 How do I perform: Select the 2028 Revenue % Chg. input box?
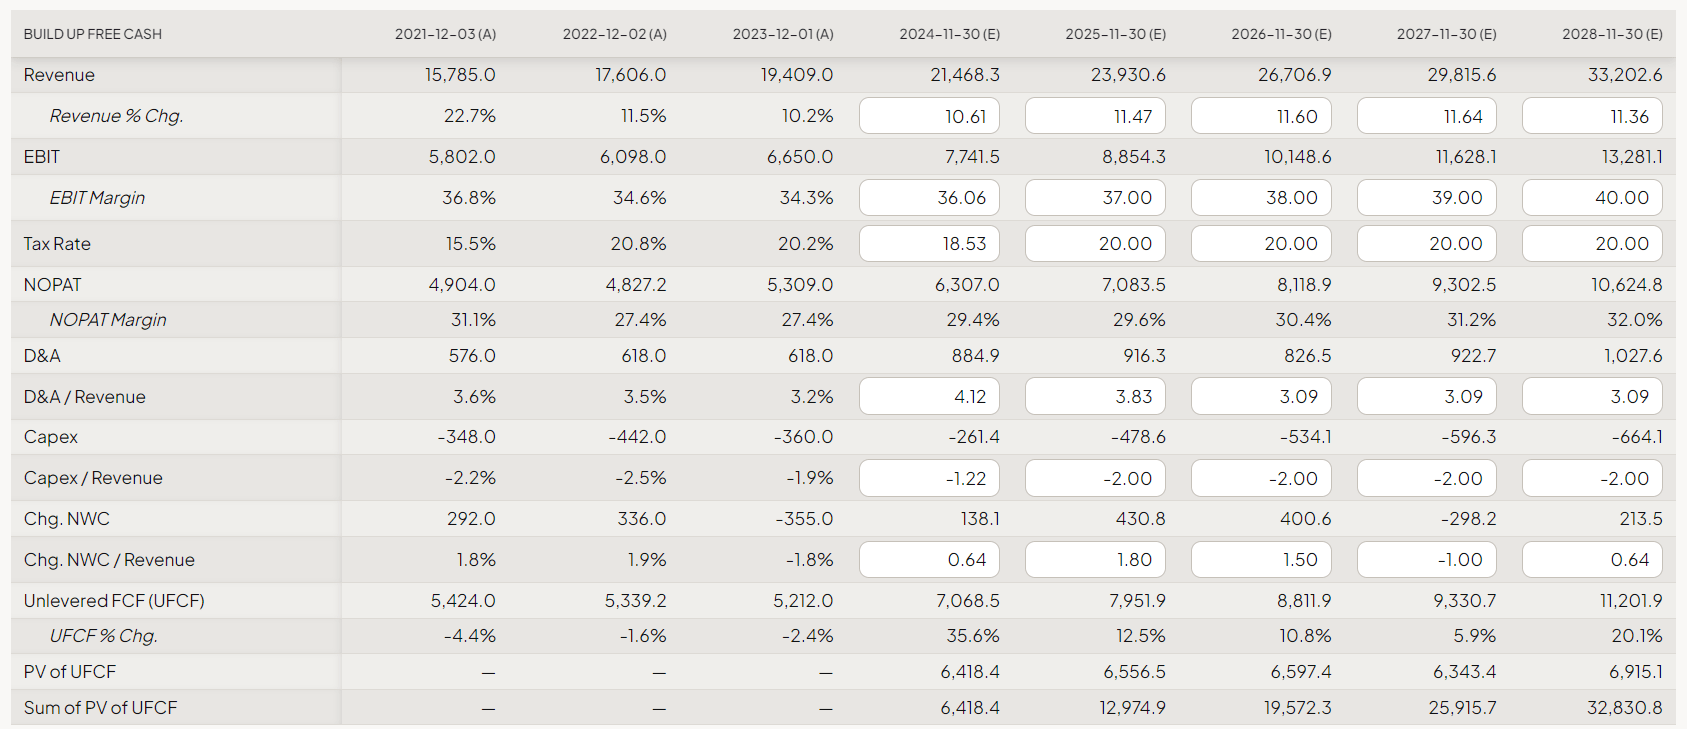pyautogui.click(x=1592, y=116)
